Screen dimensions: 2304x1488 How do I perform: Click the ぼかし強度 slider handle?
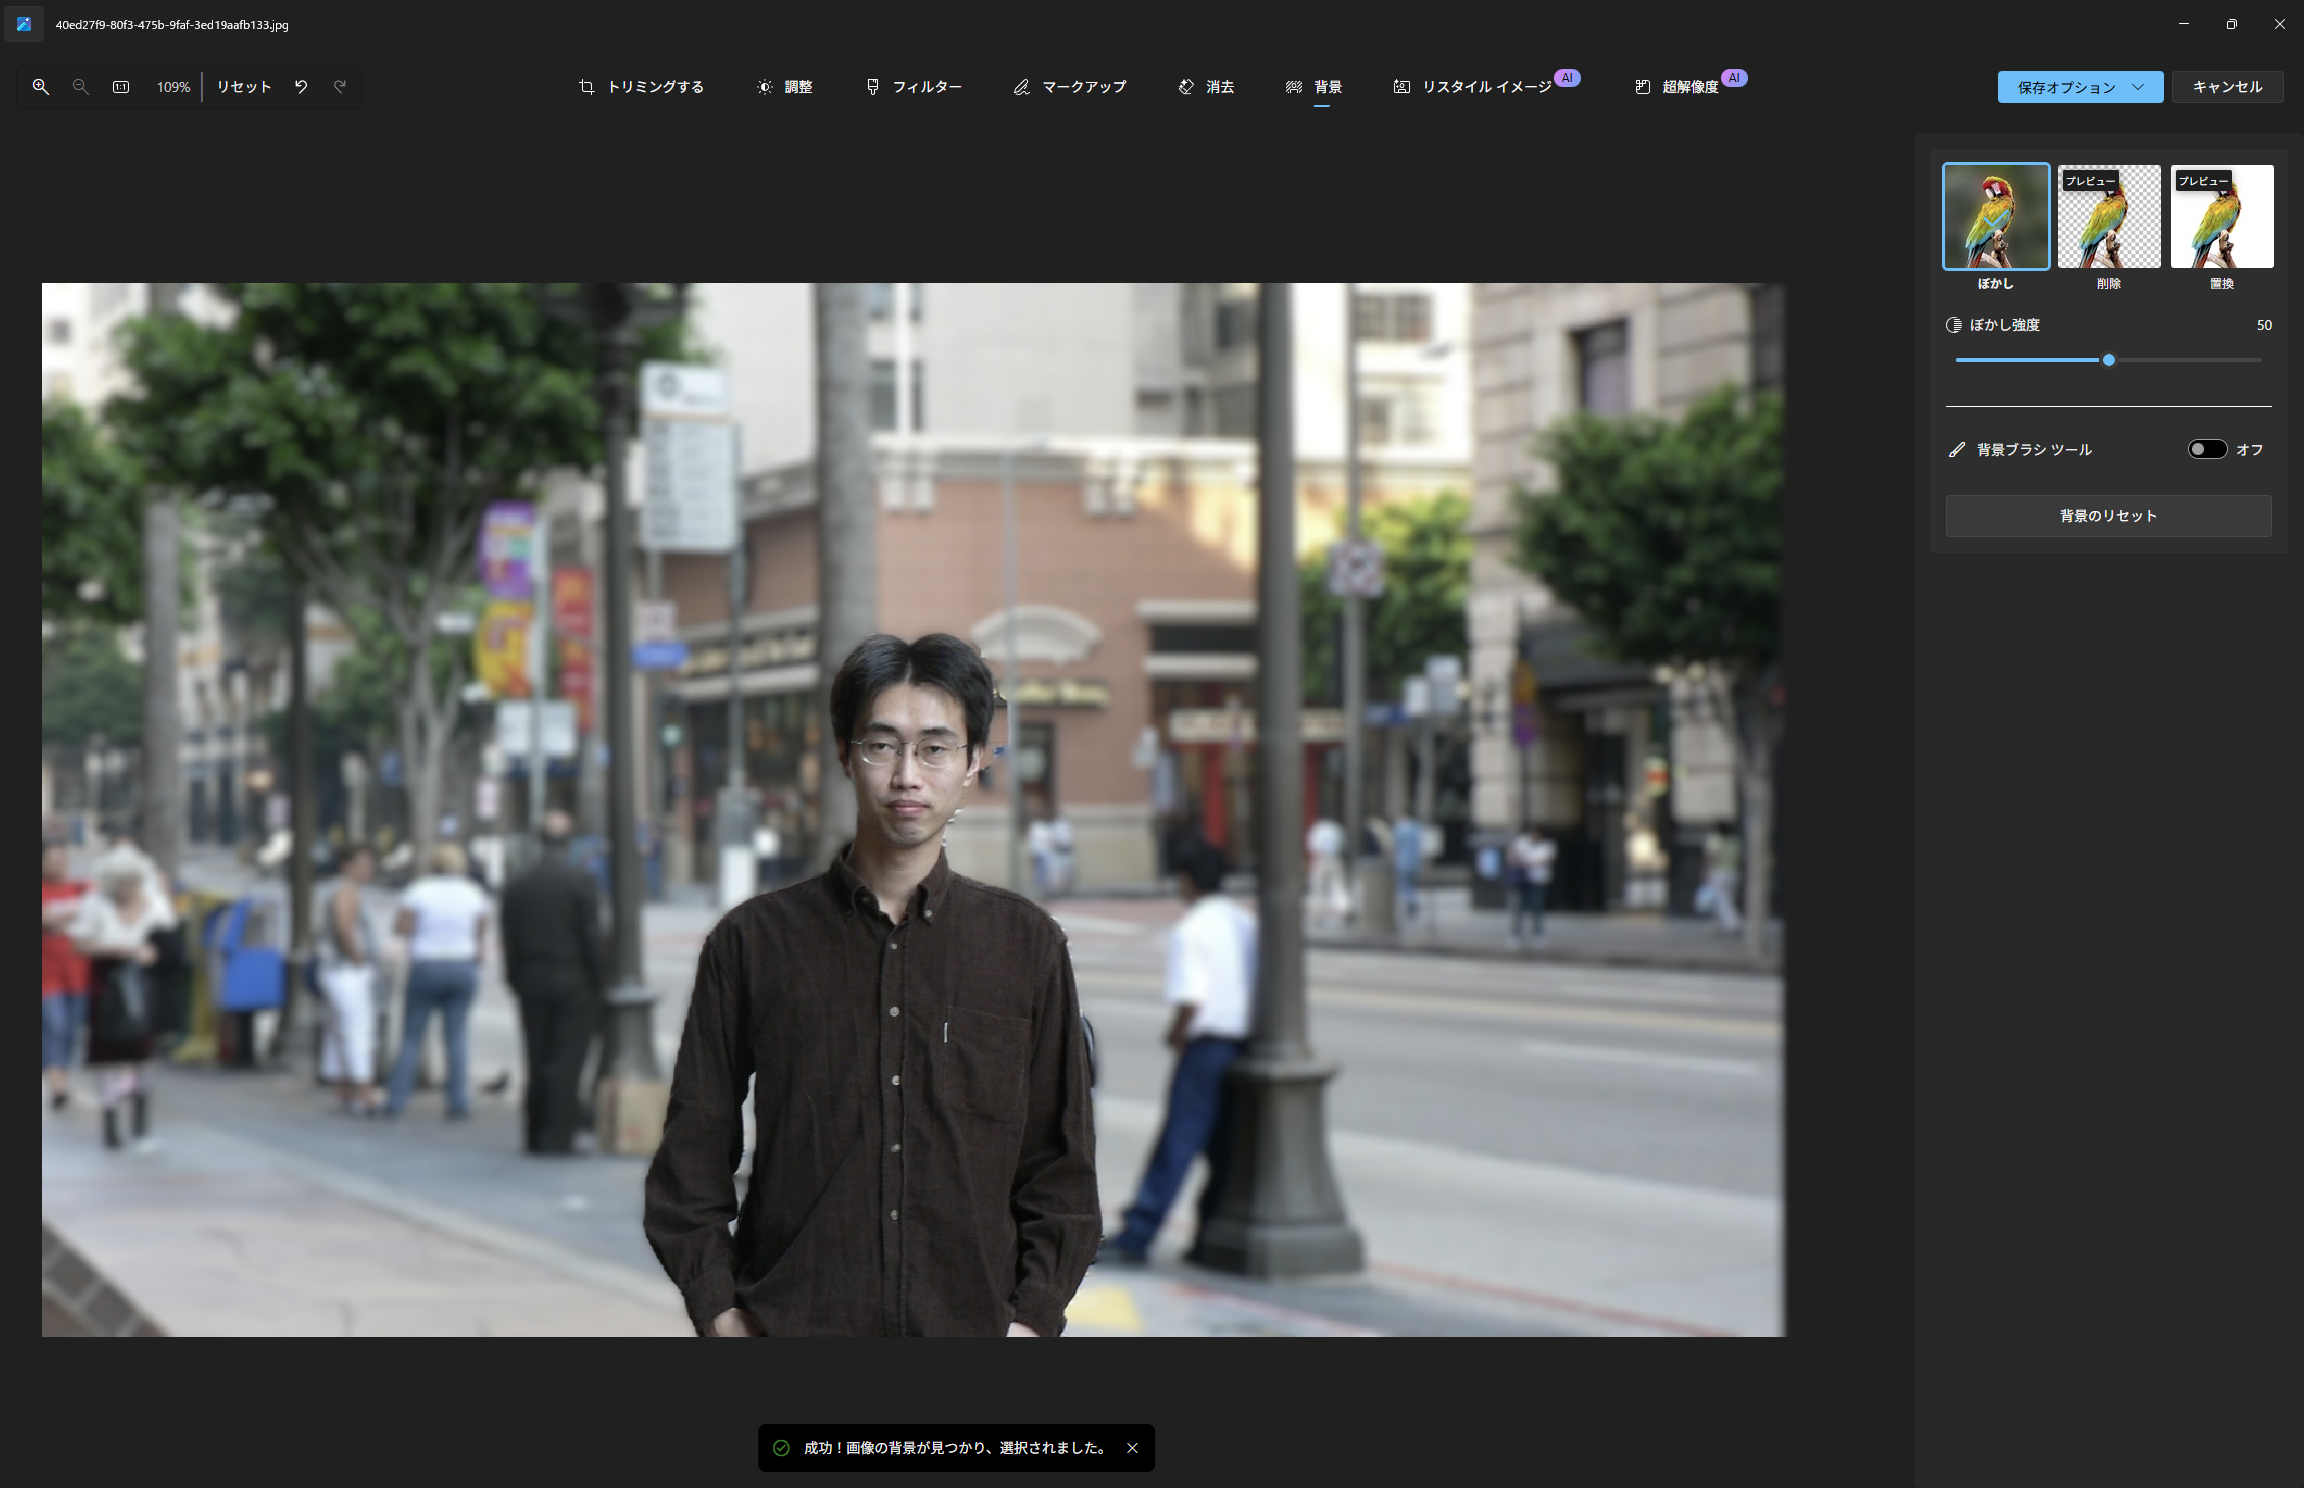coord(2109,360)
